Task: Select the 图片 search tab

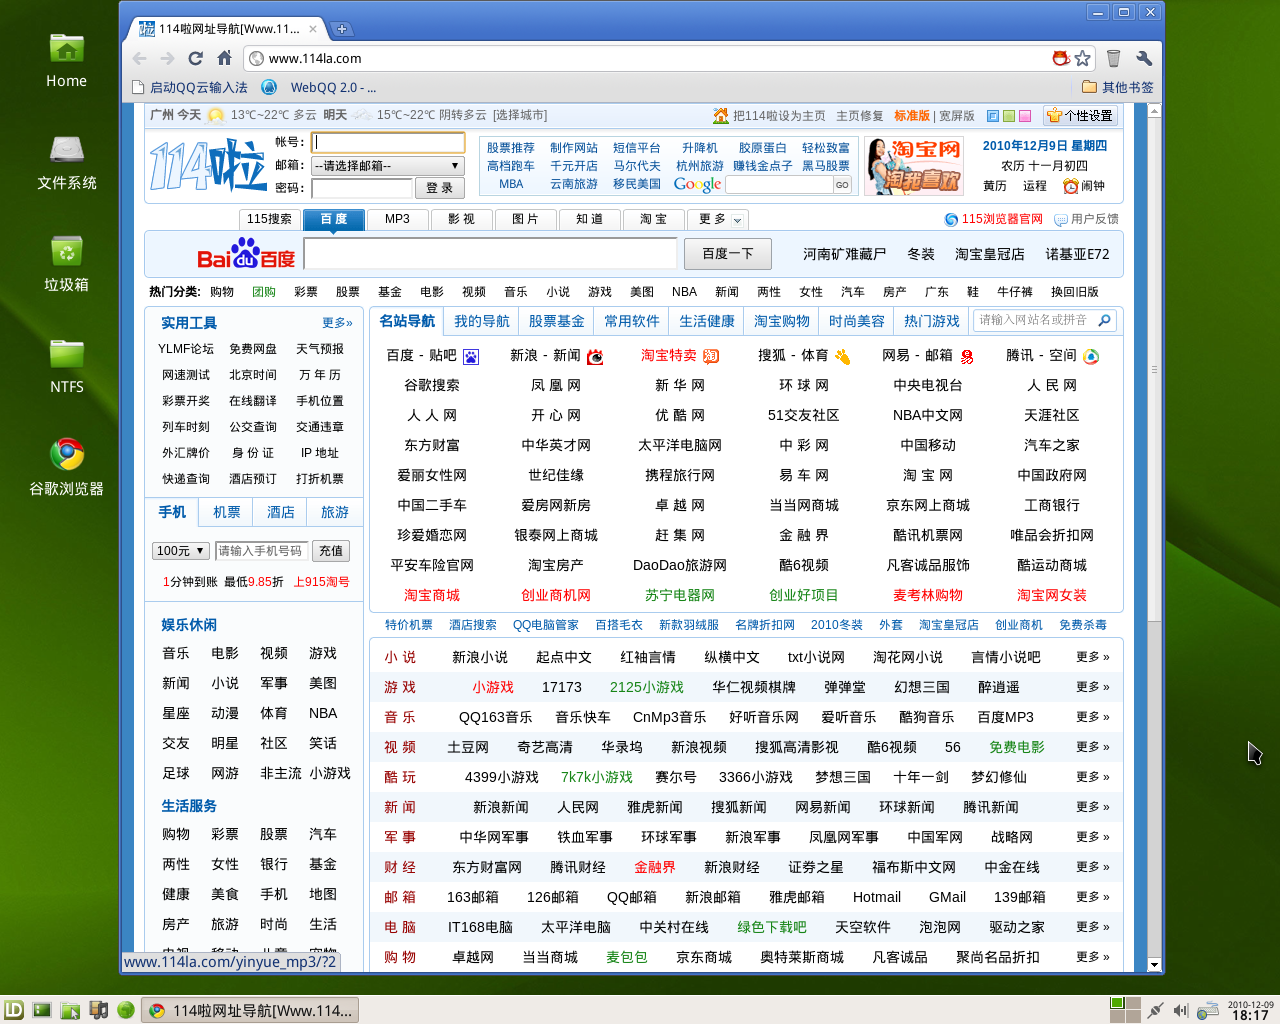Action: (x=525, y=219)
